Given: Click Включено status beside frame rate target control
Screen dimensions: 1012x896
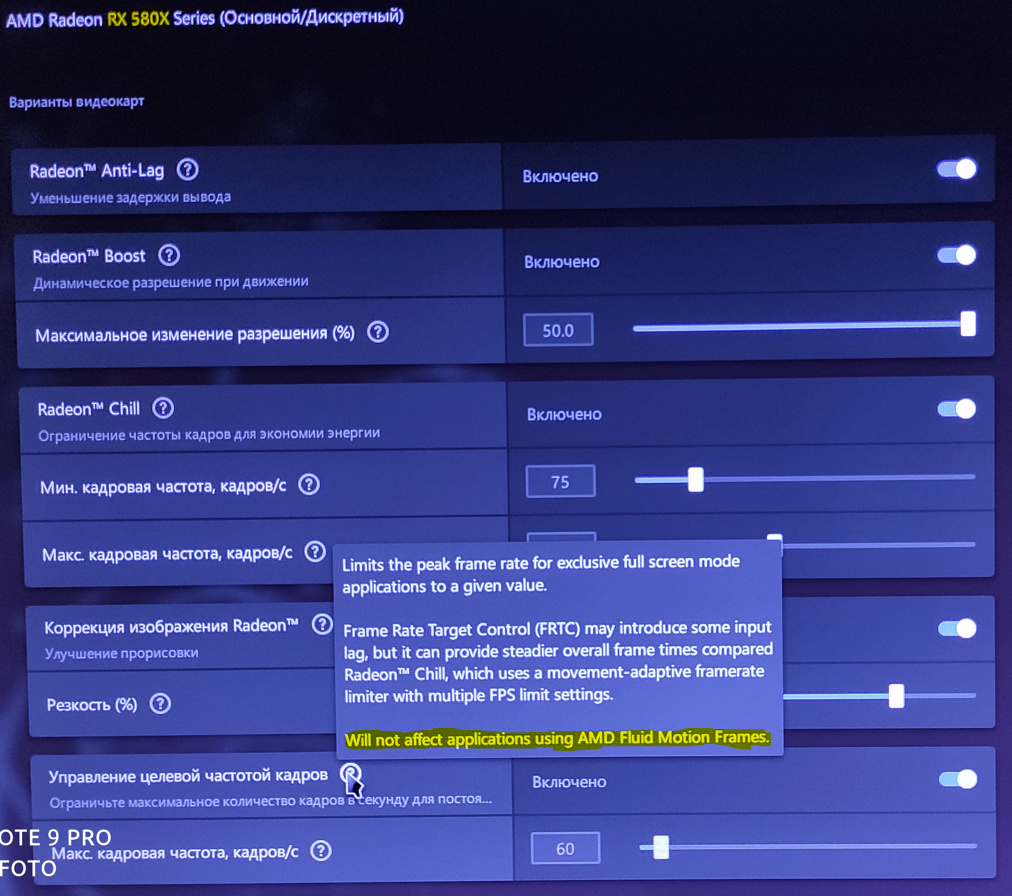Looking at the screenshot, I should point(569,782).
